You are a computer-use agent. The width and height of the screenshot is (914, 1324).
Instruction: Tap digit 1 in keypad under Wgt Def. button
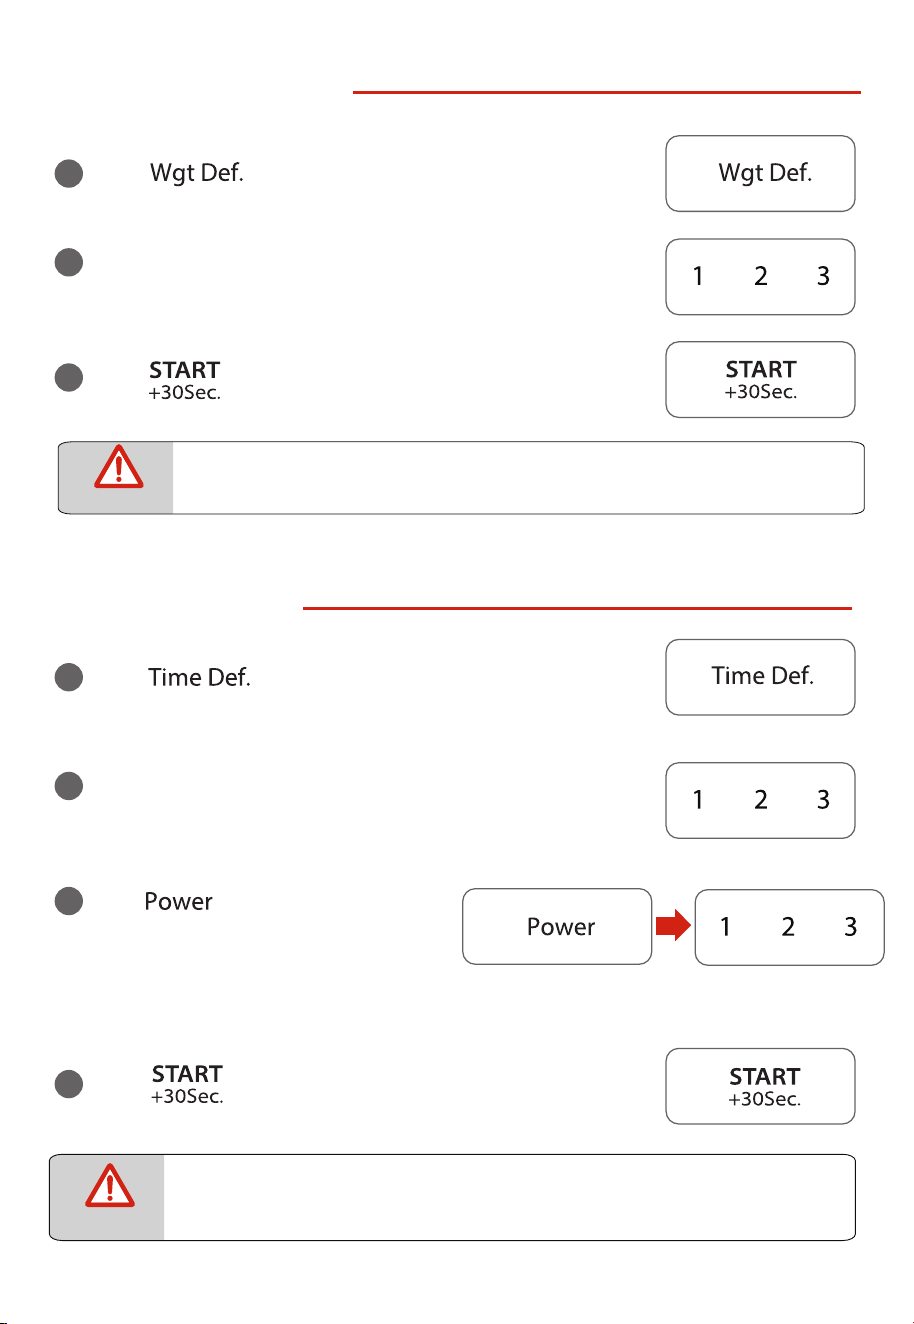pos(698,277)
